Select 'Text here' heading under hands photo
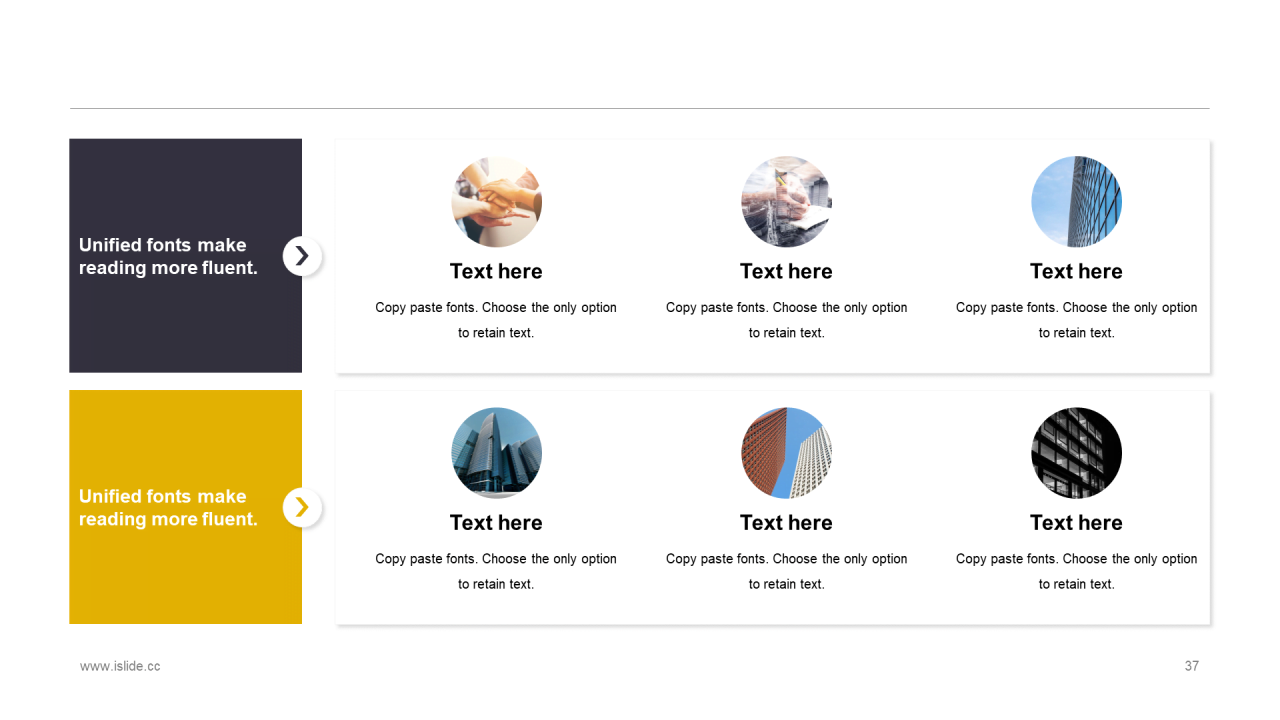This screenshot has width=1280, height=720. (x=496, y=271)
